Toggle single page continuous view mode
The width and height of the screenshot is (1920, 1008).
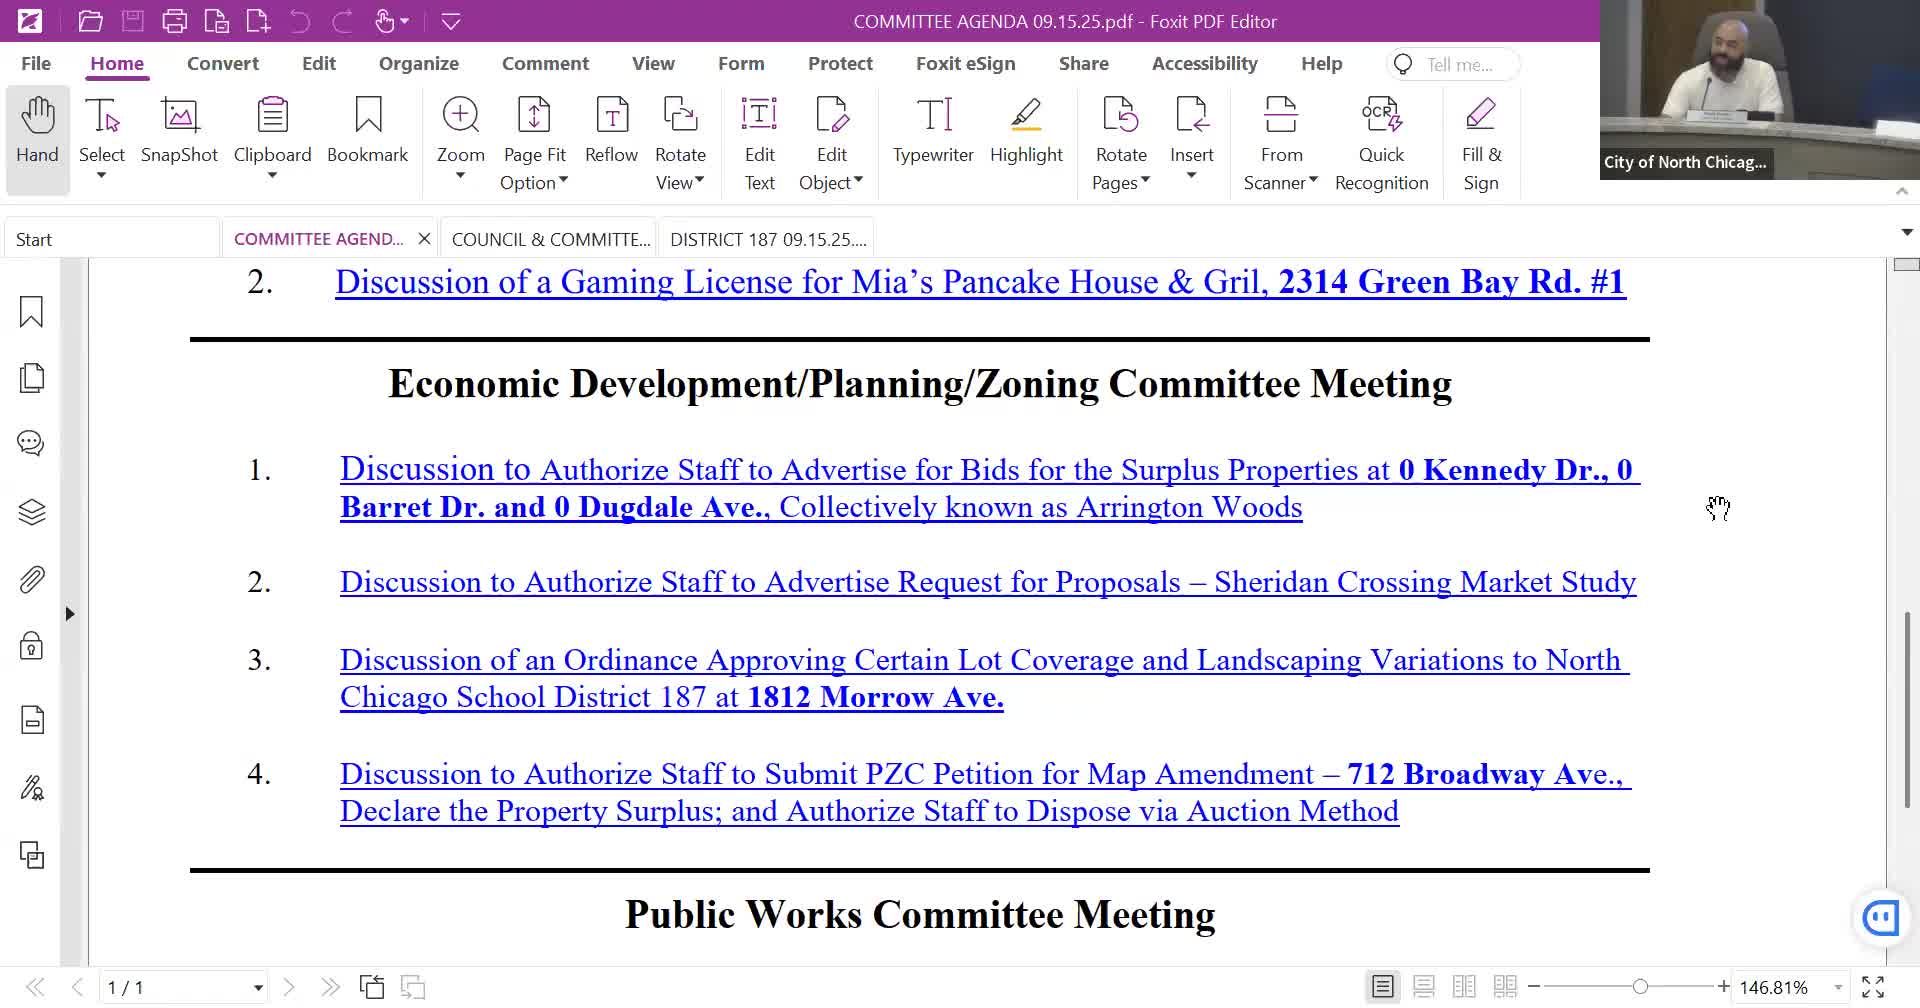(x=1423, y=987)
